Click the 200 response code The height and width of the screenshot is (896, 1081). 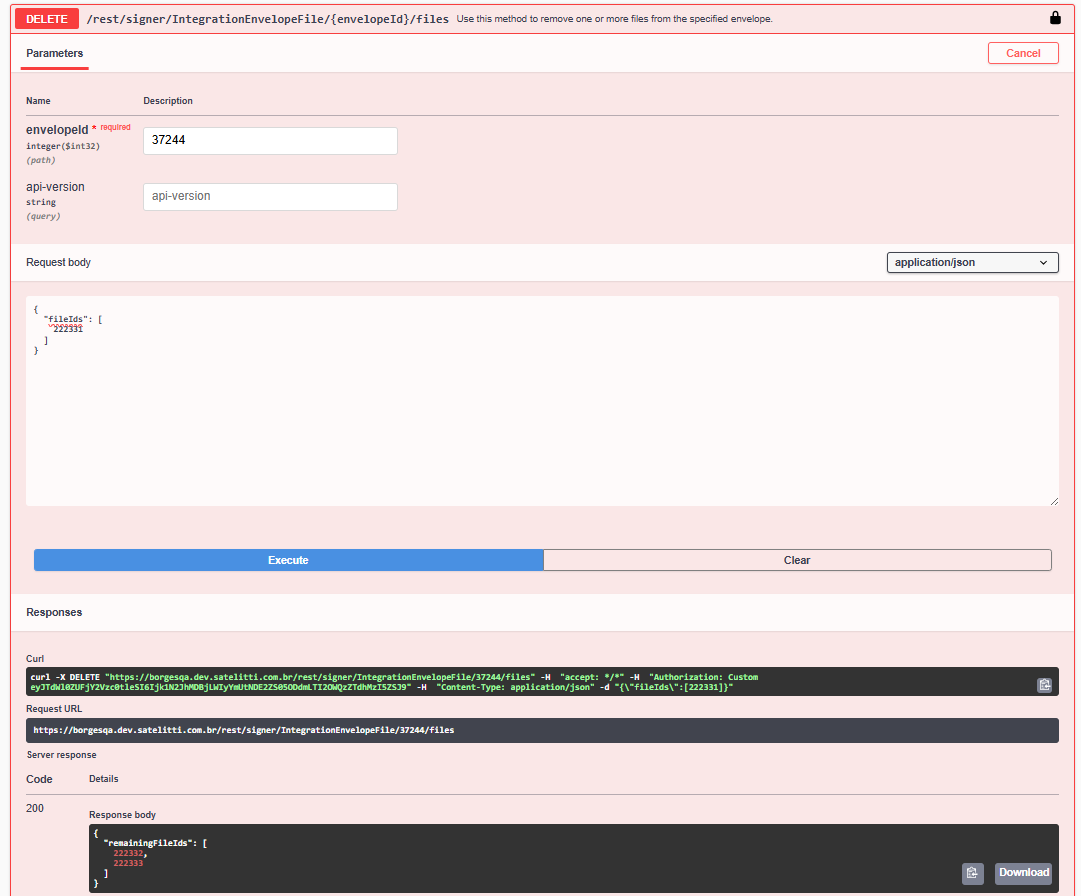(35, 808)
